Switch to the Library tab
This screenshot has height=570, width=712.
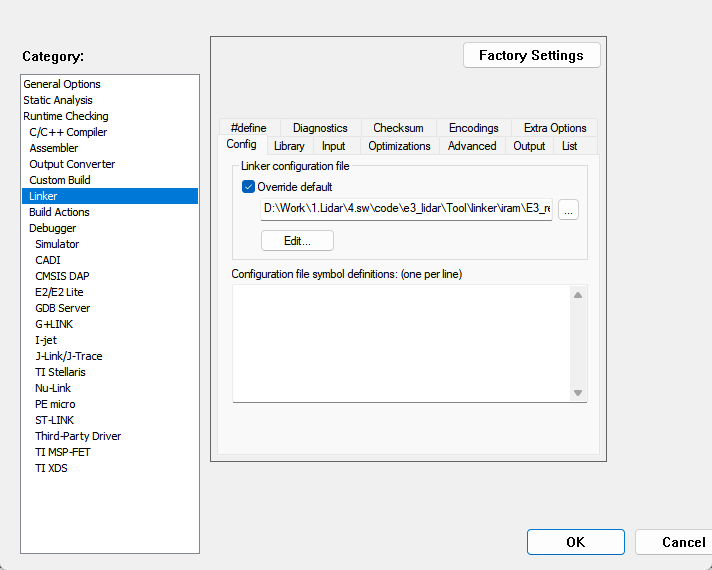[289, 146]
